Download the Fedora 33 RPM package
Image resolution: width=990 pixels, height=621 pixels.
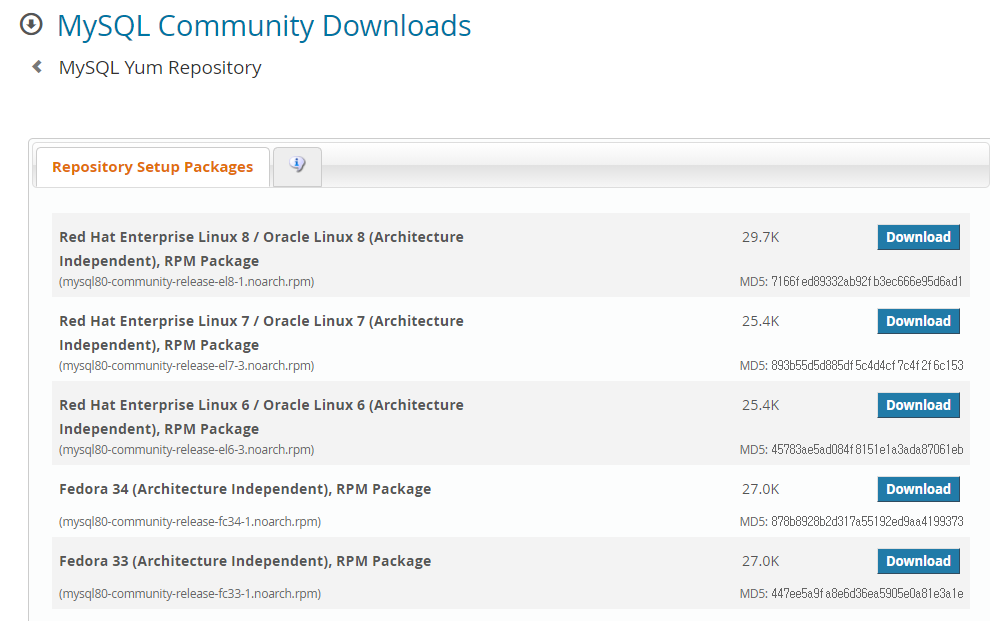coord(918,561)
